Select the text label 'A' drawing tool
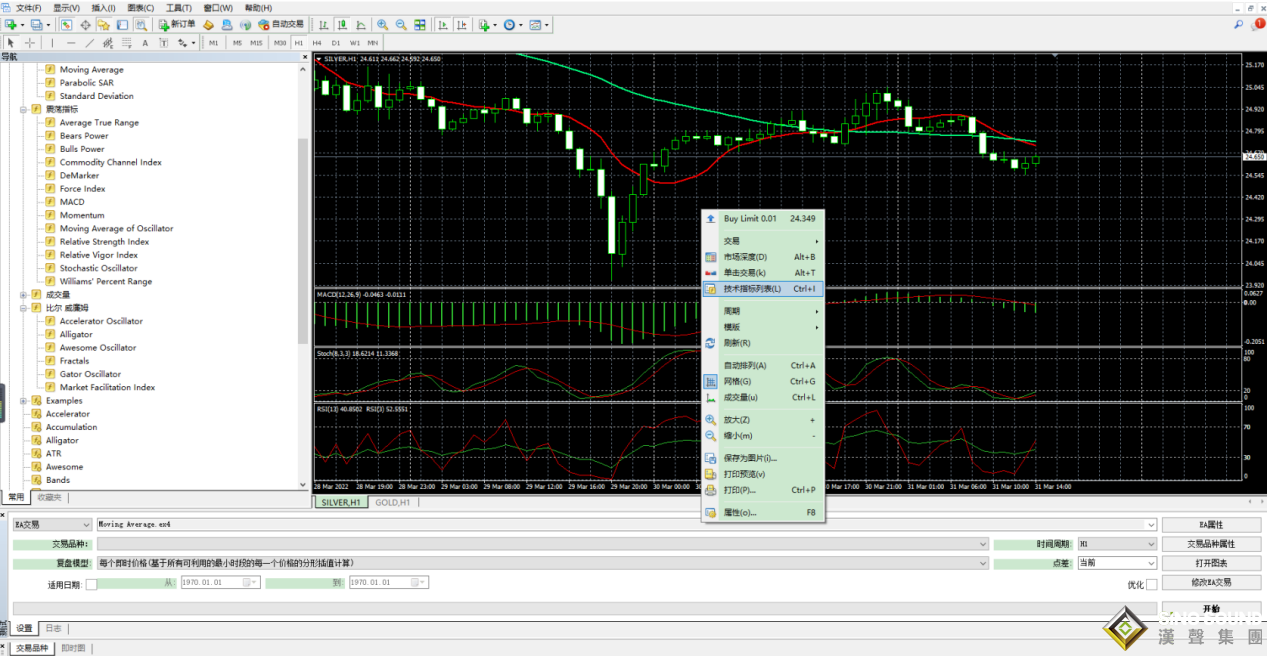Image resolution: width=1267 pixels, height=656 pixels. pyautogui.click(x=145, y=43)
